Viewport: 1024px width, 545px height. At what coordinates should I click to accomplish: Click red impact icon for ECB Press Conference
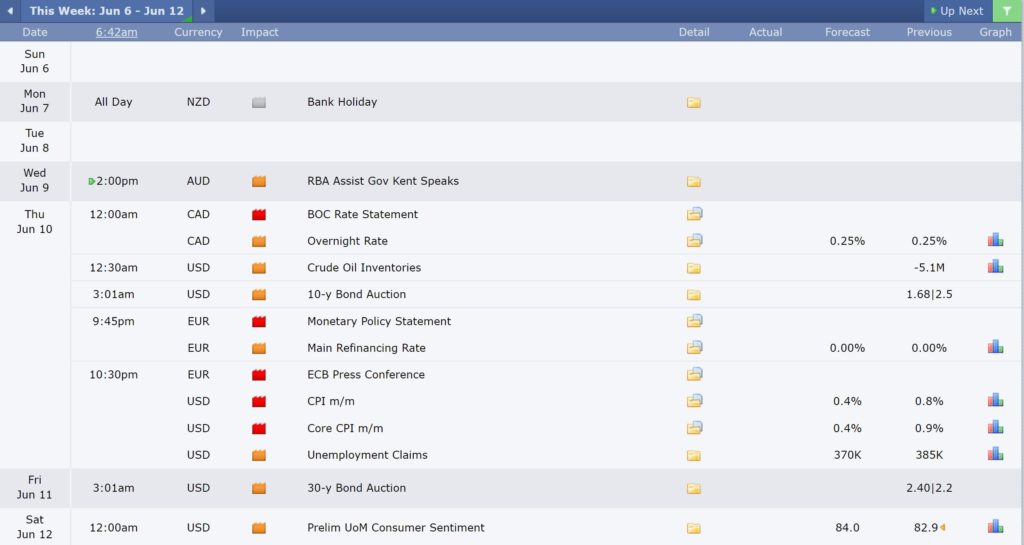(x=259, y=375)
